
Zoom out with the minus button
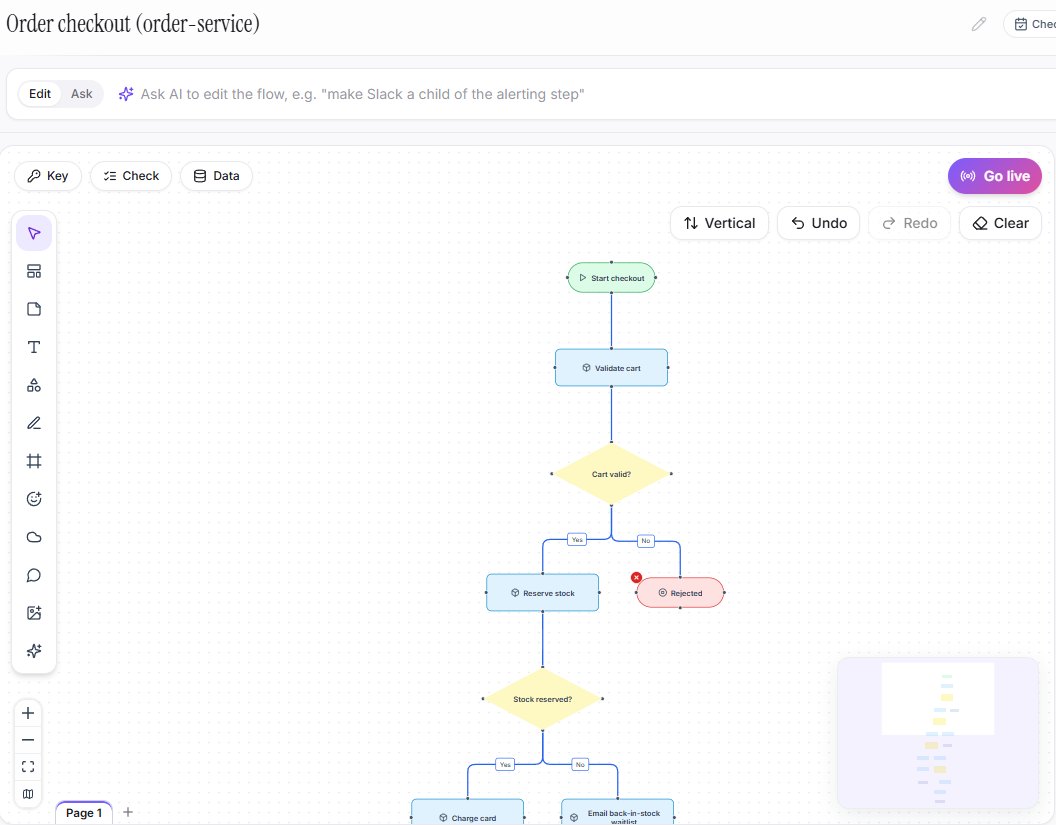click(x=28, y=739)
